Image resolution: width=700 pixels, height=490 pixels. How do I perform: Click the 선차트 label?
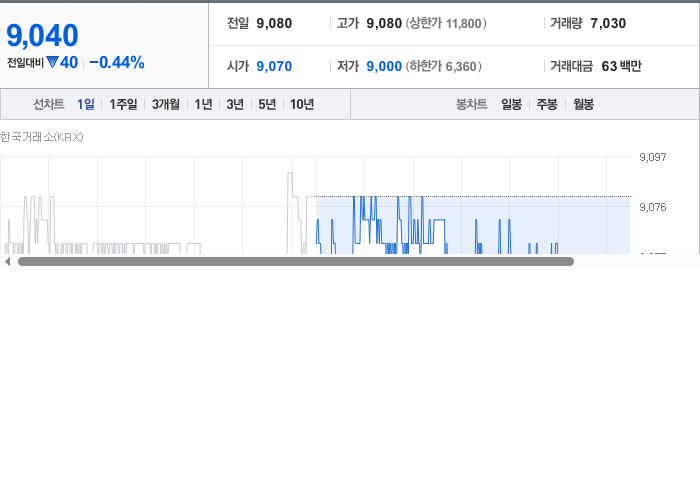click(49, 104)
